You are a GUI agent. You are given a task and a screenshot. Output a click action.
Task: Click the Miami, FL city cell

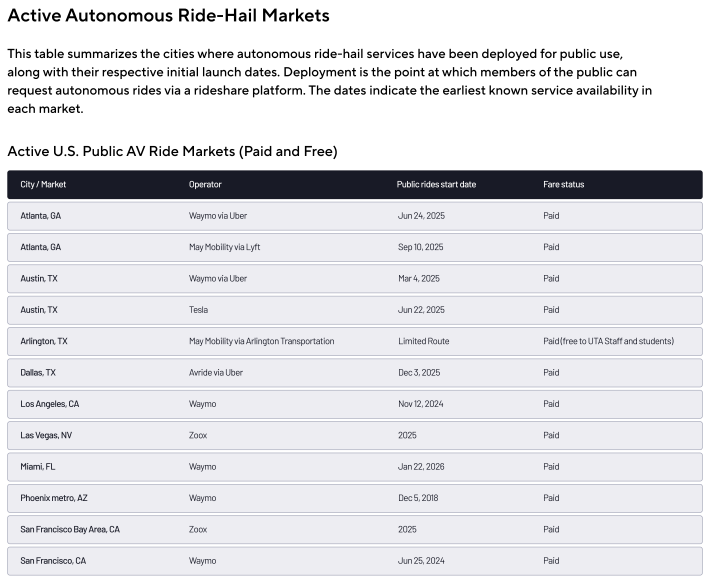pos(38,467)
